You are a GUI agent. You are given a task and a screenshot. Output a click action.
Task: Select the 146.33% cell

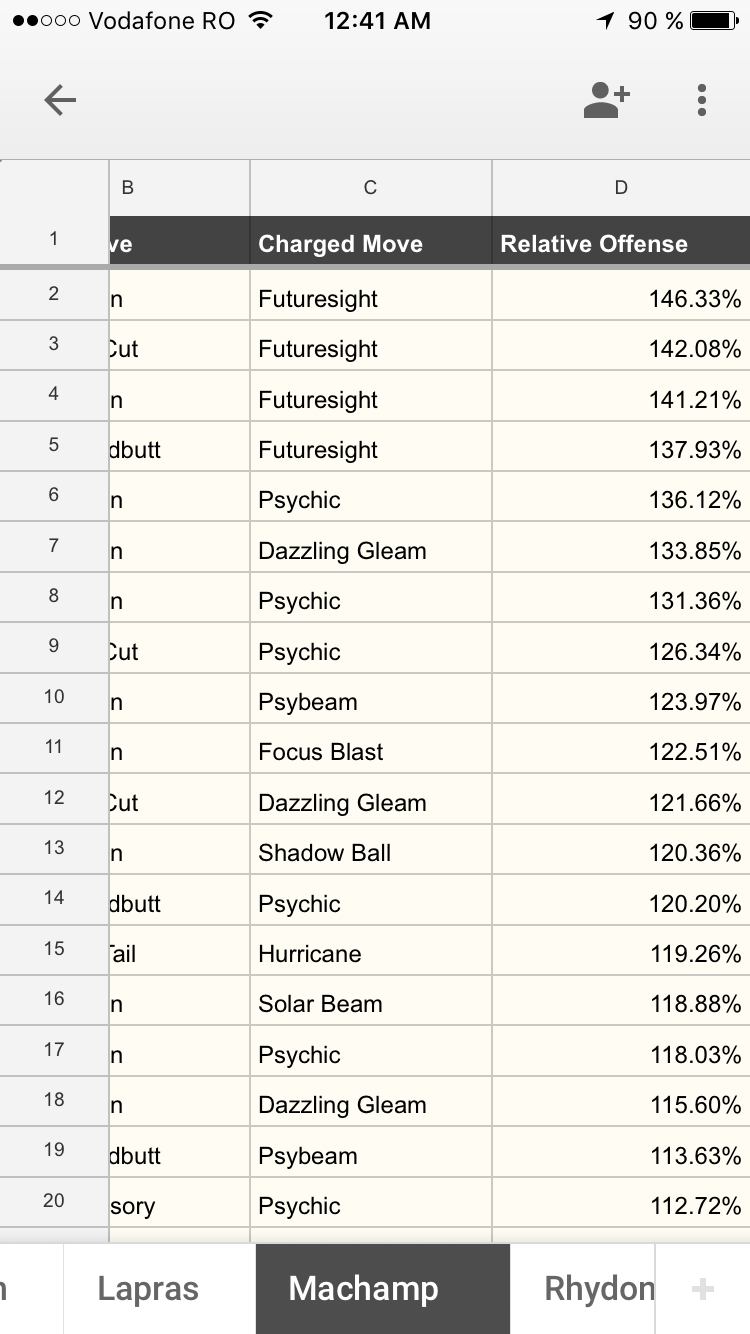tap(621, 297)
